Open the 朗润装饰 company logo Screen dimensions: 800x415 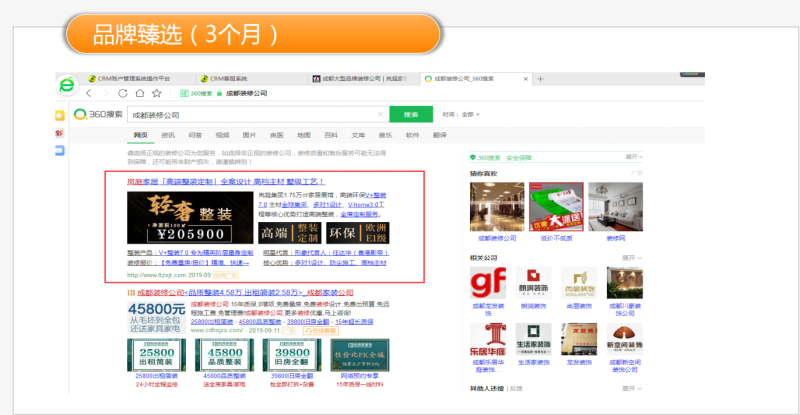pyautogui.click(x=533, y=283)
